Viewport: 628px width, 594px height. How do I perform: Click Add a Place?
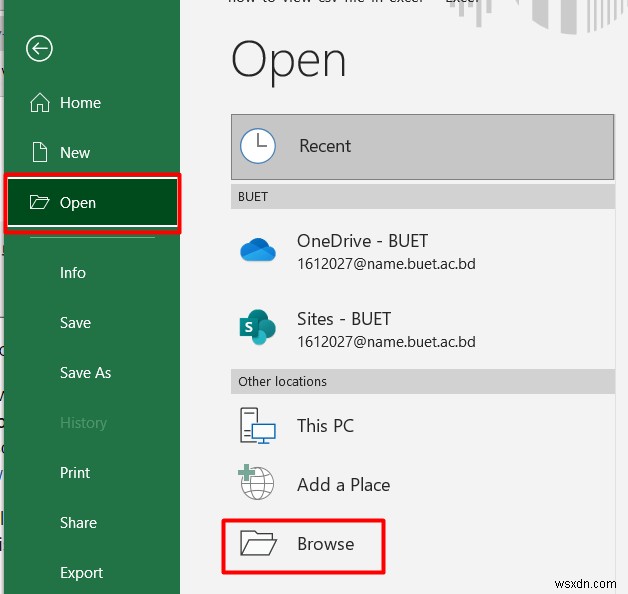[423, 484]
